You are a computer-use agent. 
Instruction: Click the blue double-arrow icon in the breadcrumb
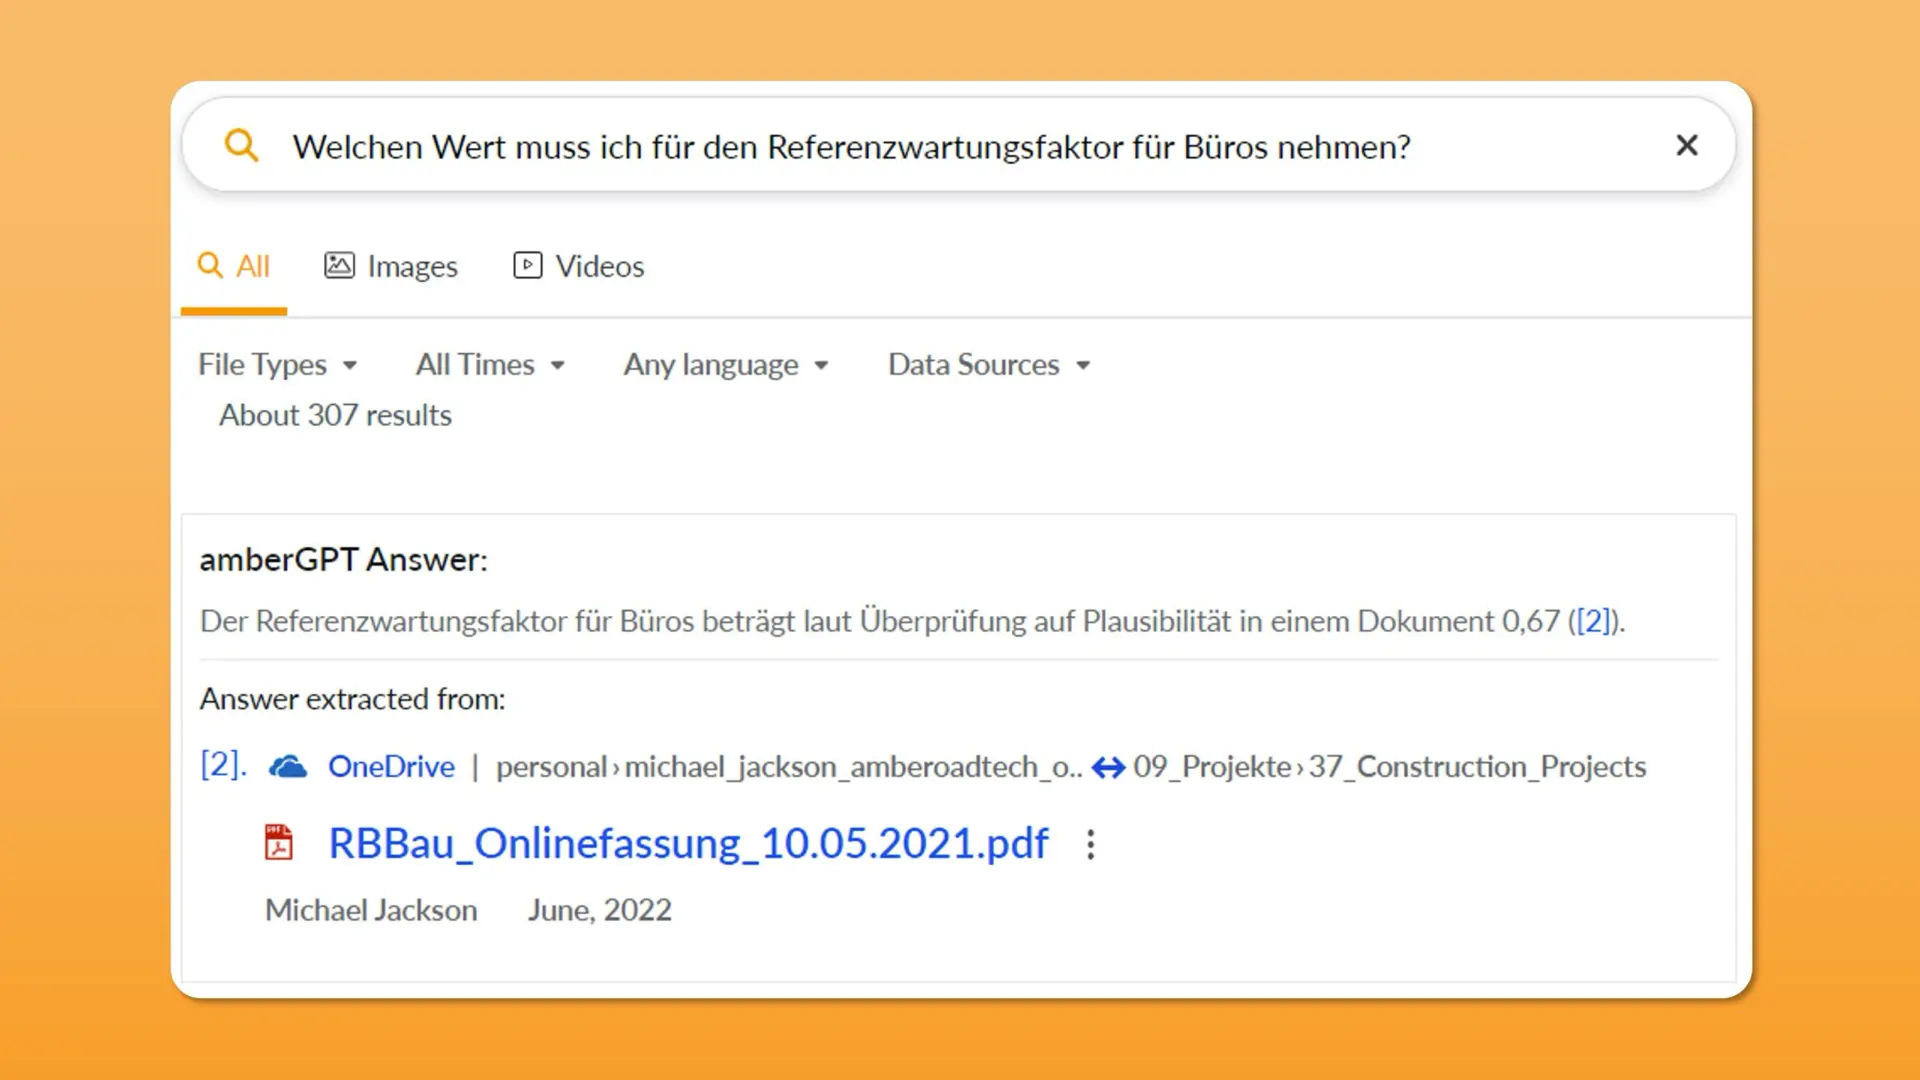click(1110, 766)
